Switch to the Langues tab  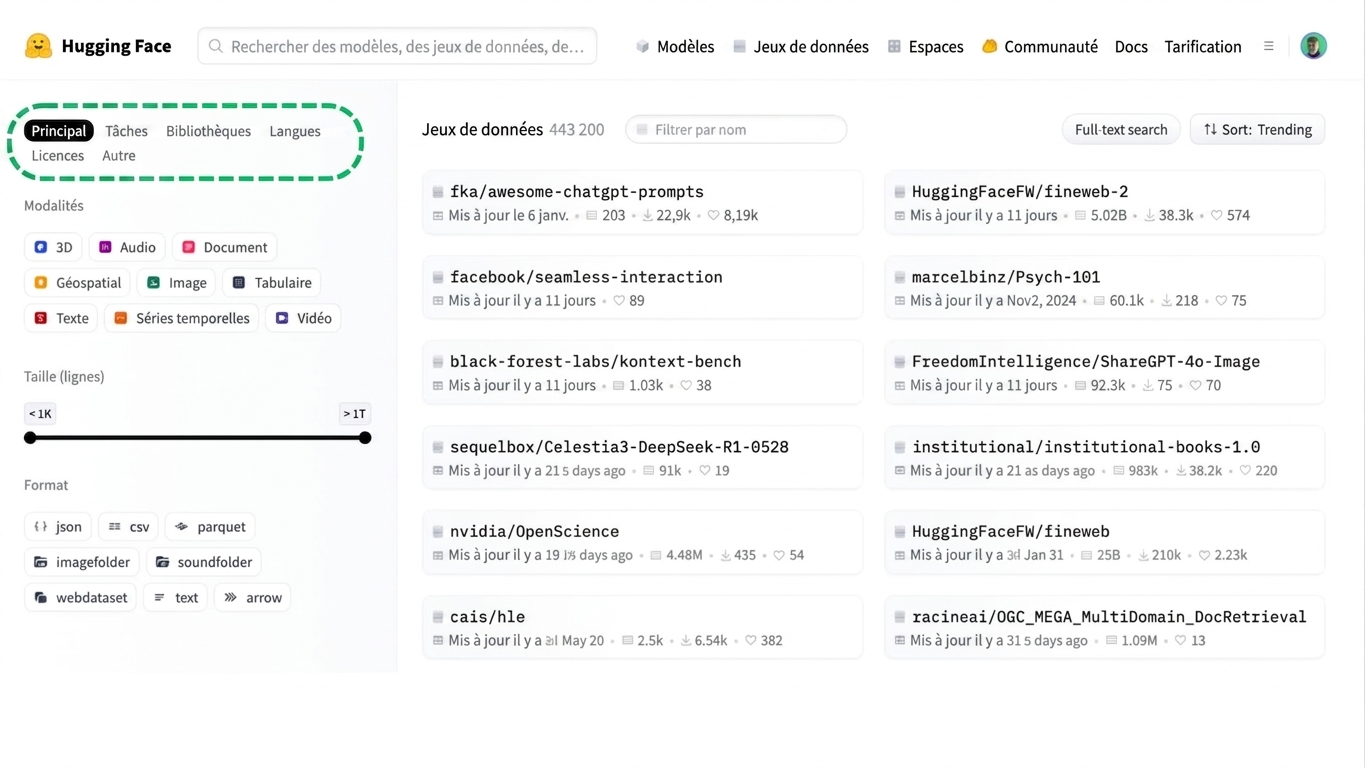click(295, 131)
